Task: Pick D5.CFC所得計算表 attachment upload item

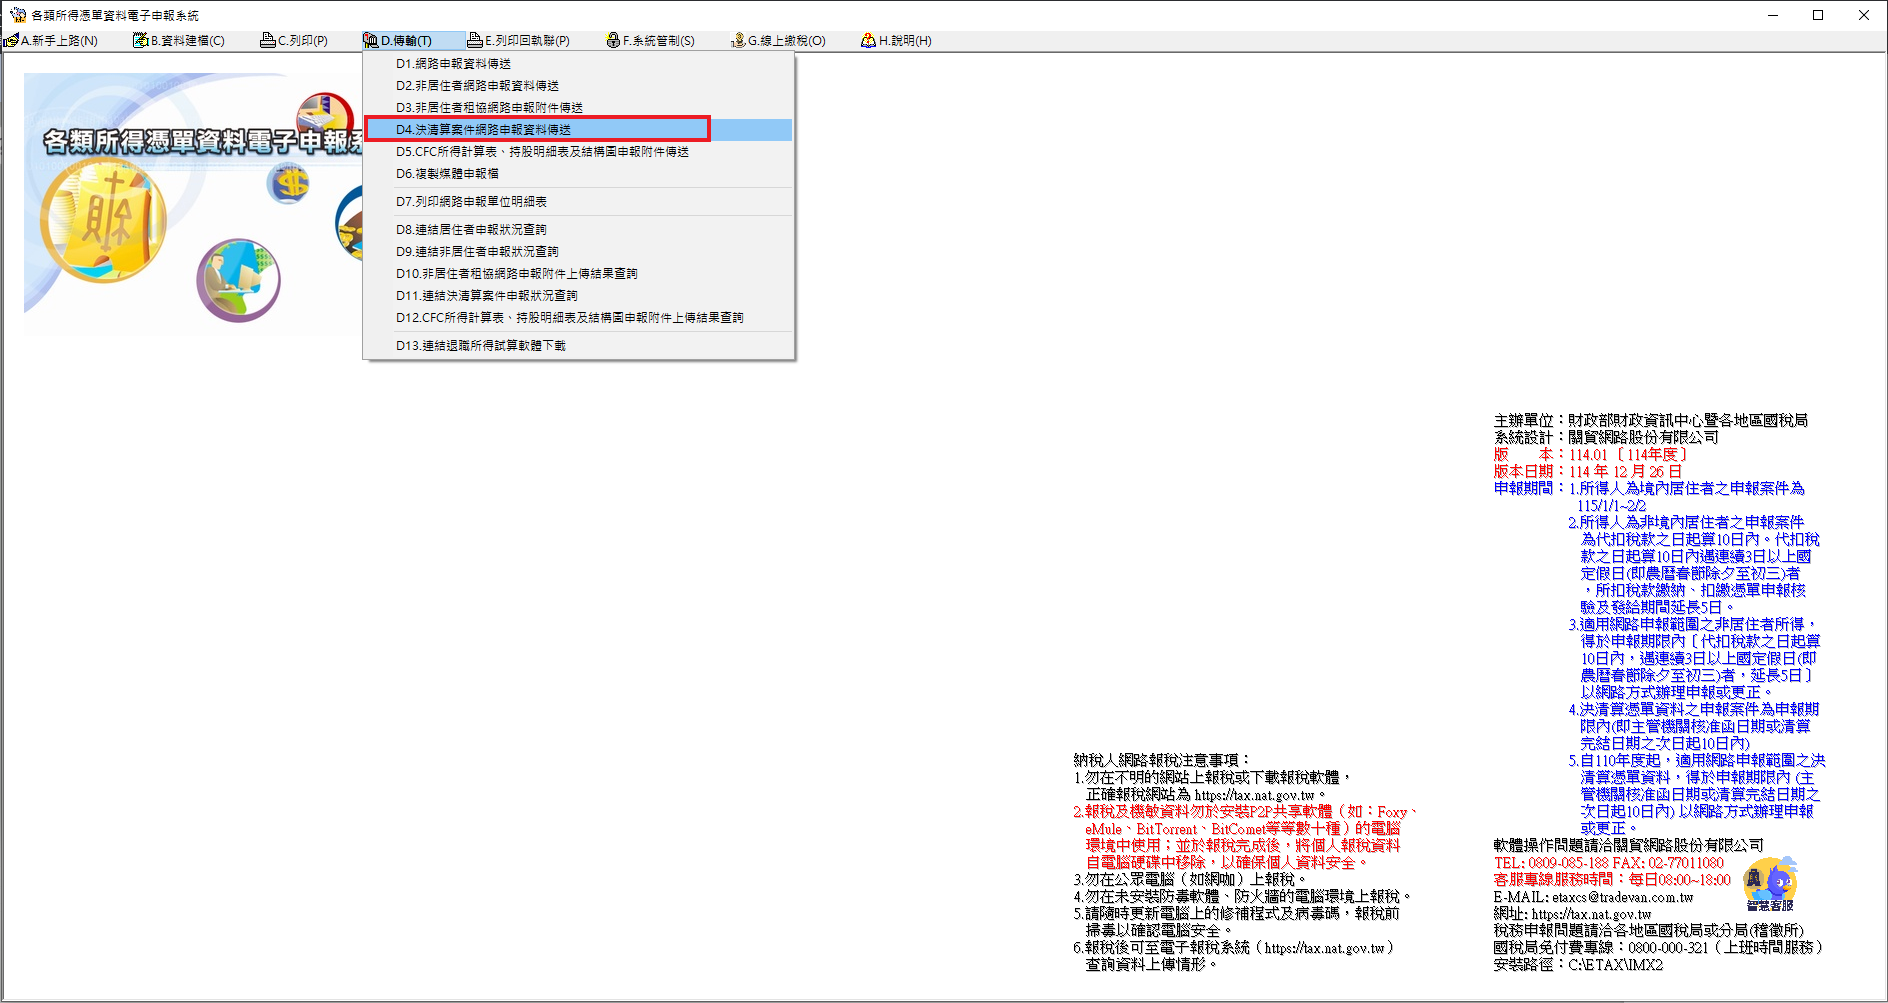Action: 542,152
